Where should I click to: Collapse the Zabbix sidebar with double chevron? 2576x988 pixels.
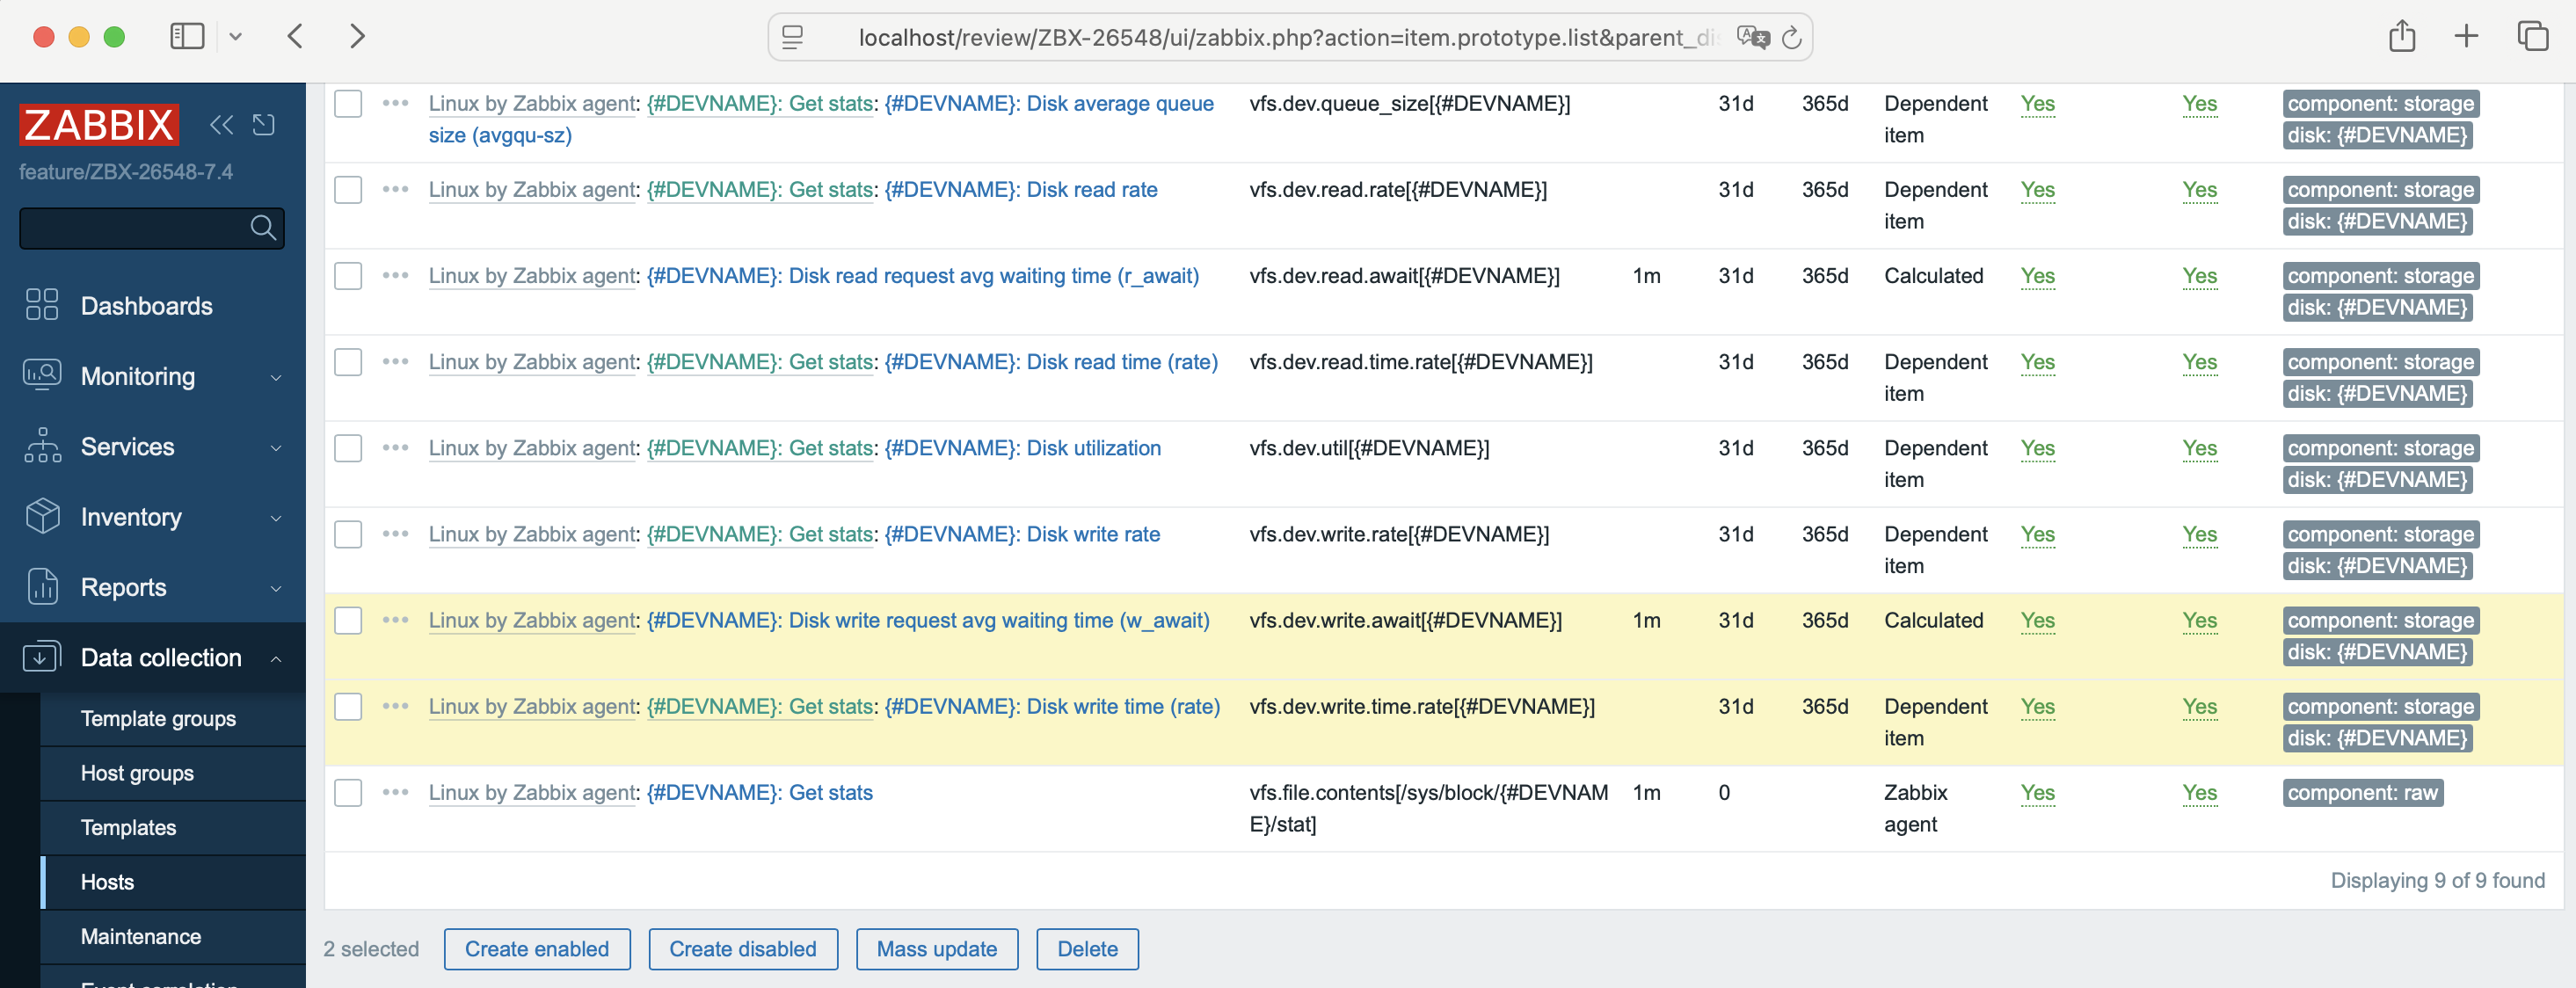221,125
